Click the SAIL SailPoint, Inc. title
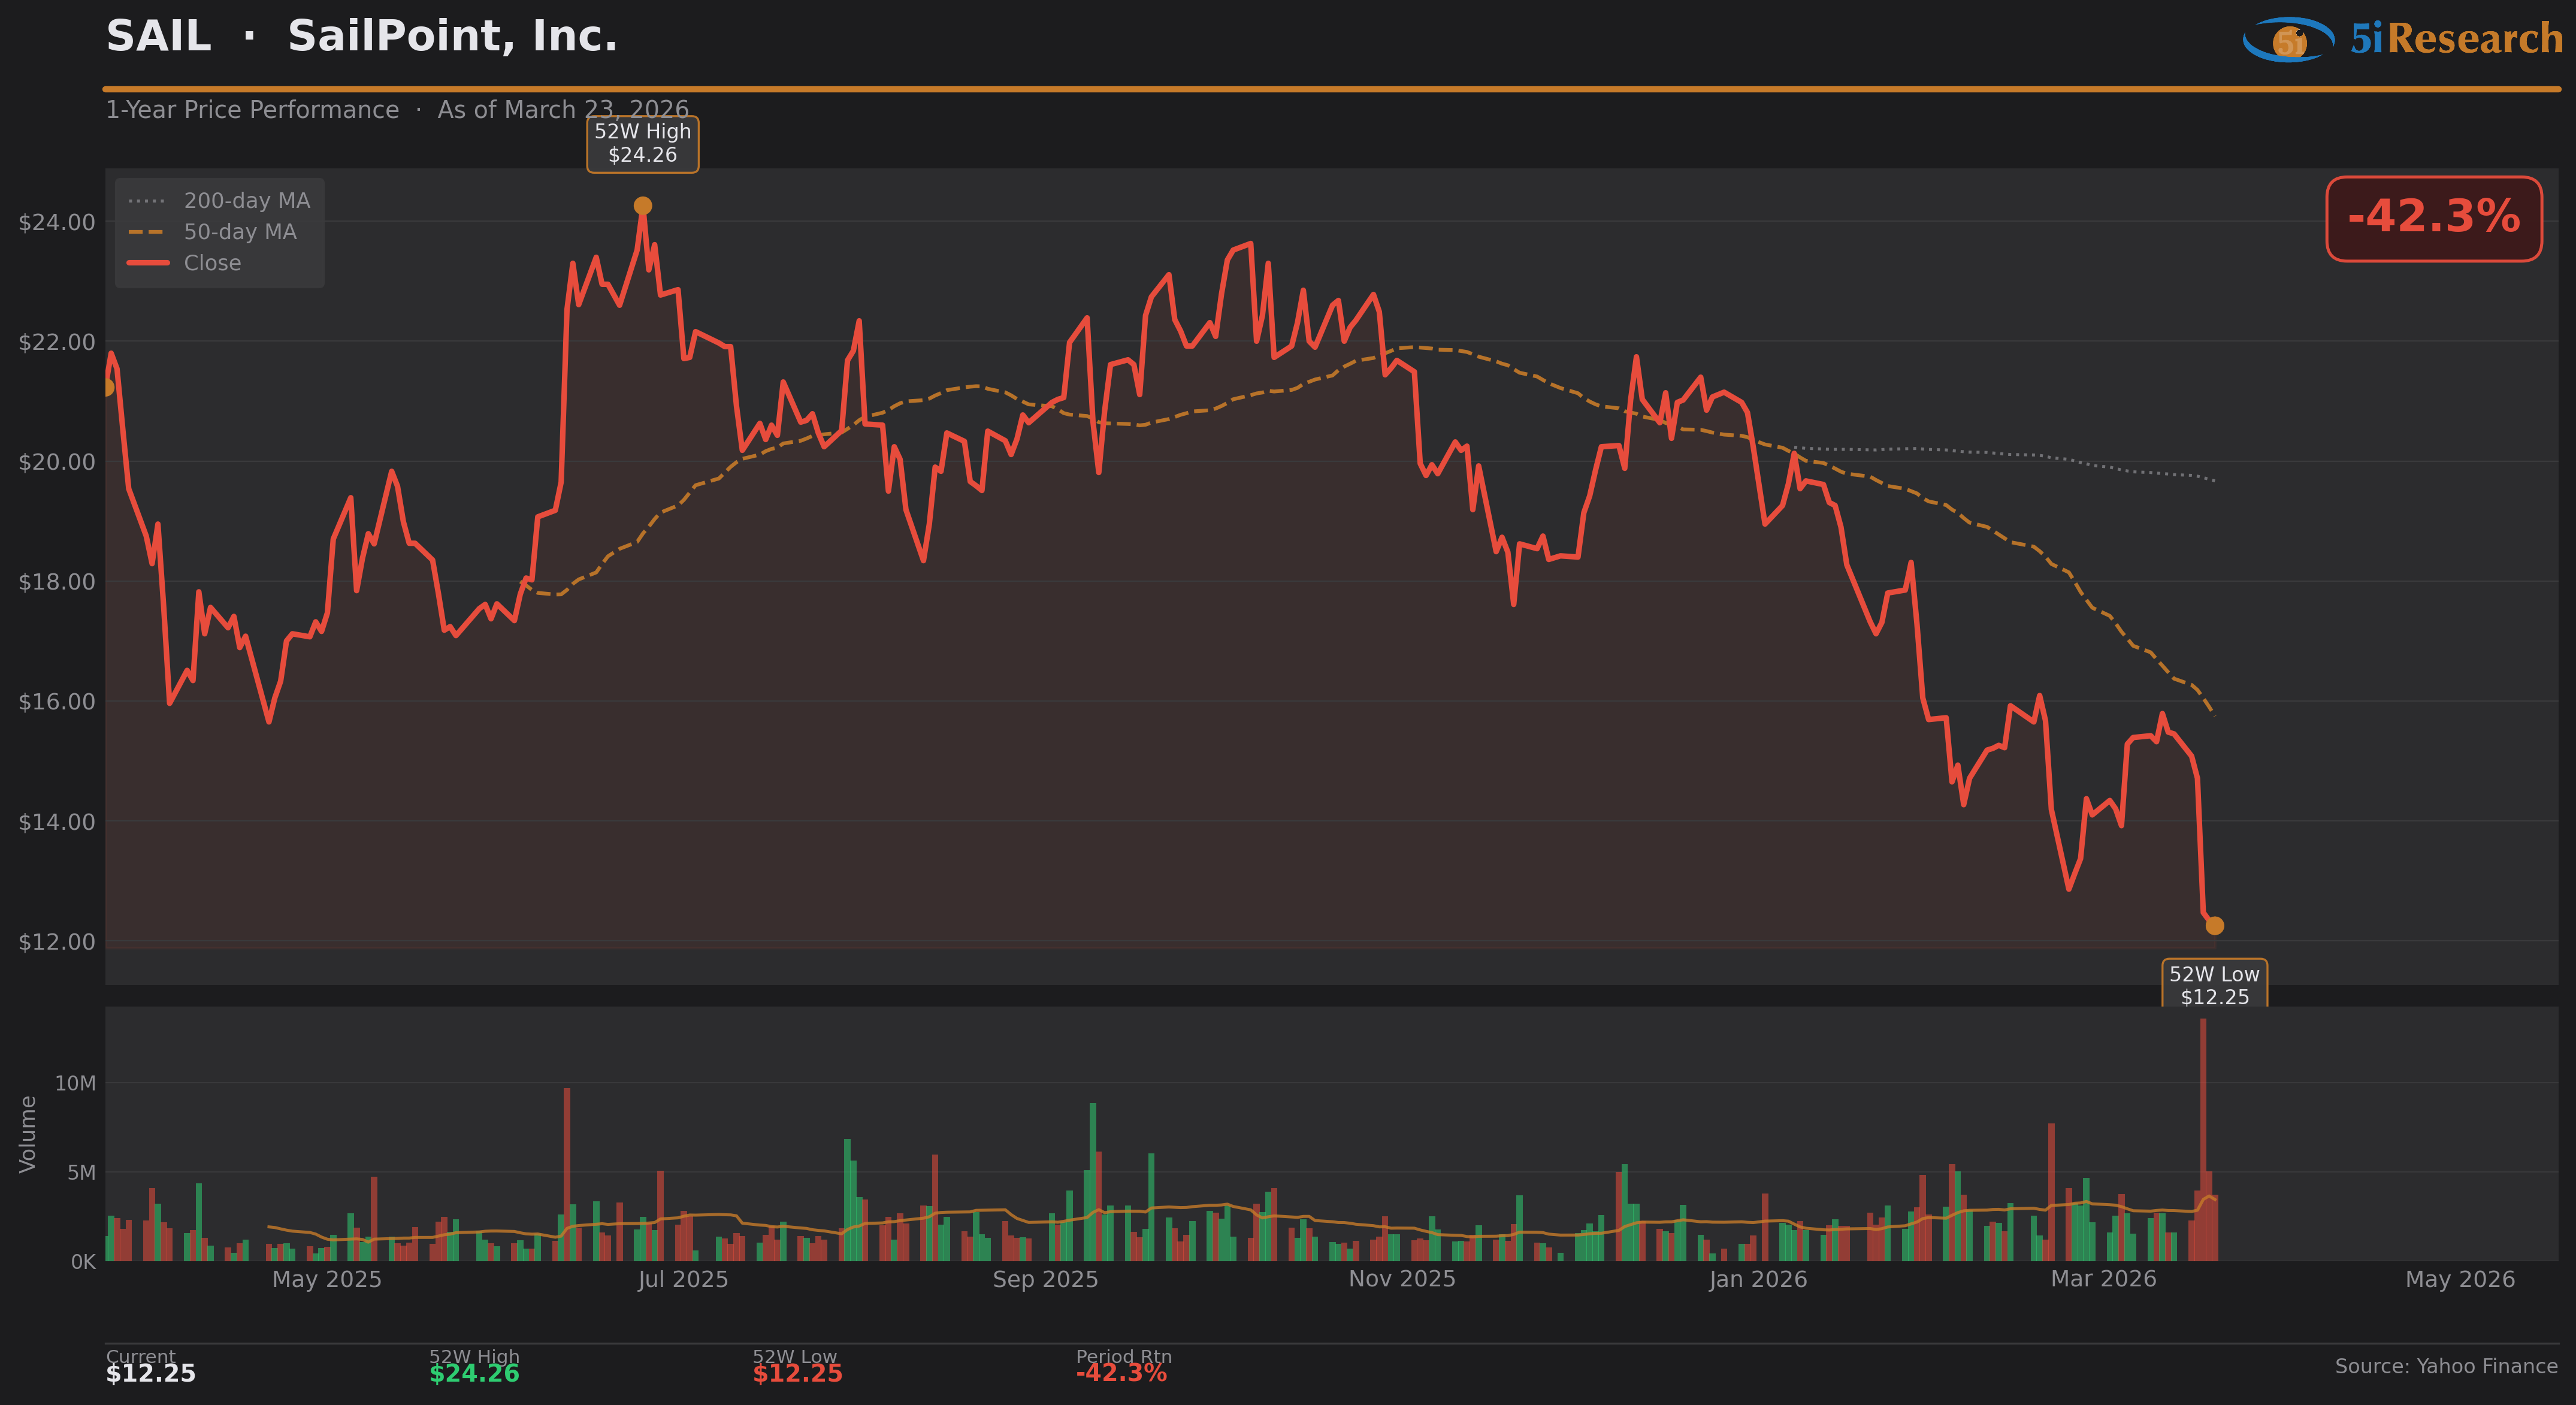 click(x=362, y=37)
